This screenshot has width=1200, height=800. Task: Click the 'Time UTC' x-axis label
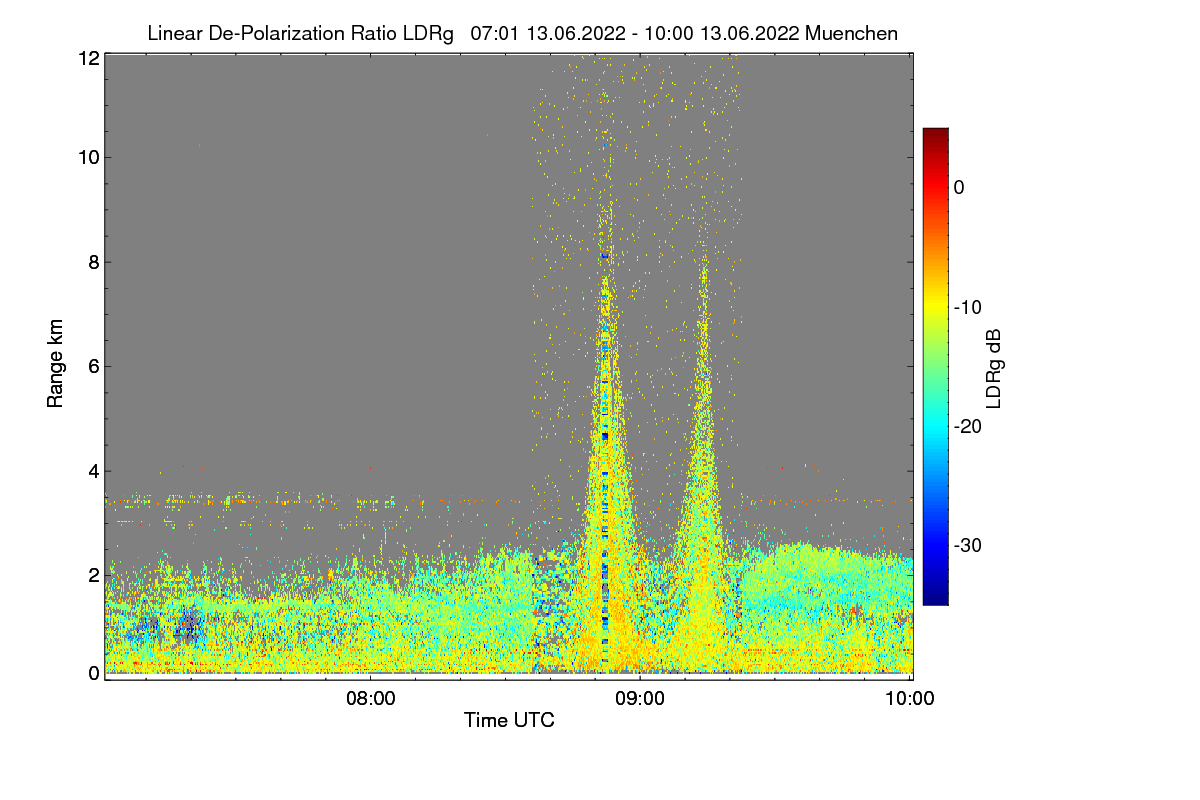point(509,720)
